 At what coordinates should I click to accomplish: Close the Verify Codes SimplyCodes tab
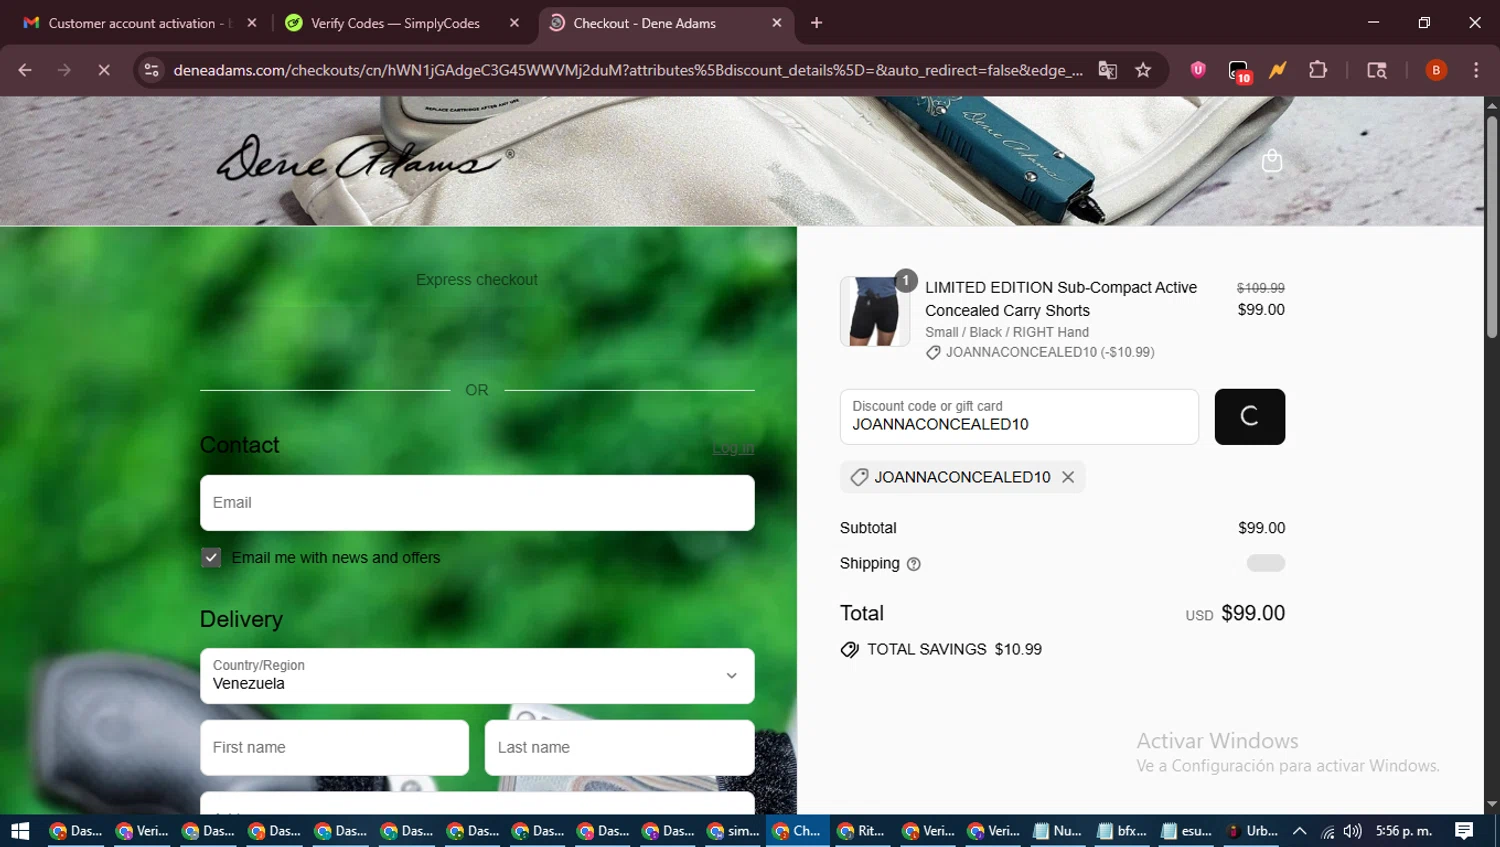point(514,23)
